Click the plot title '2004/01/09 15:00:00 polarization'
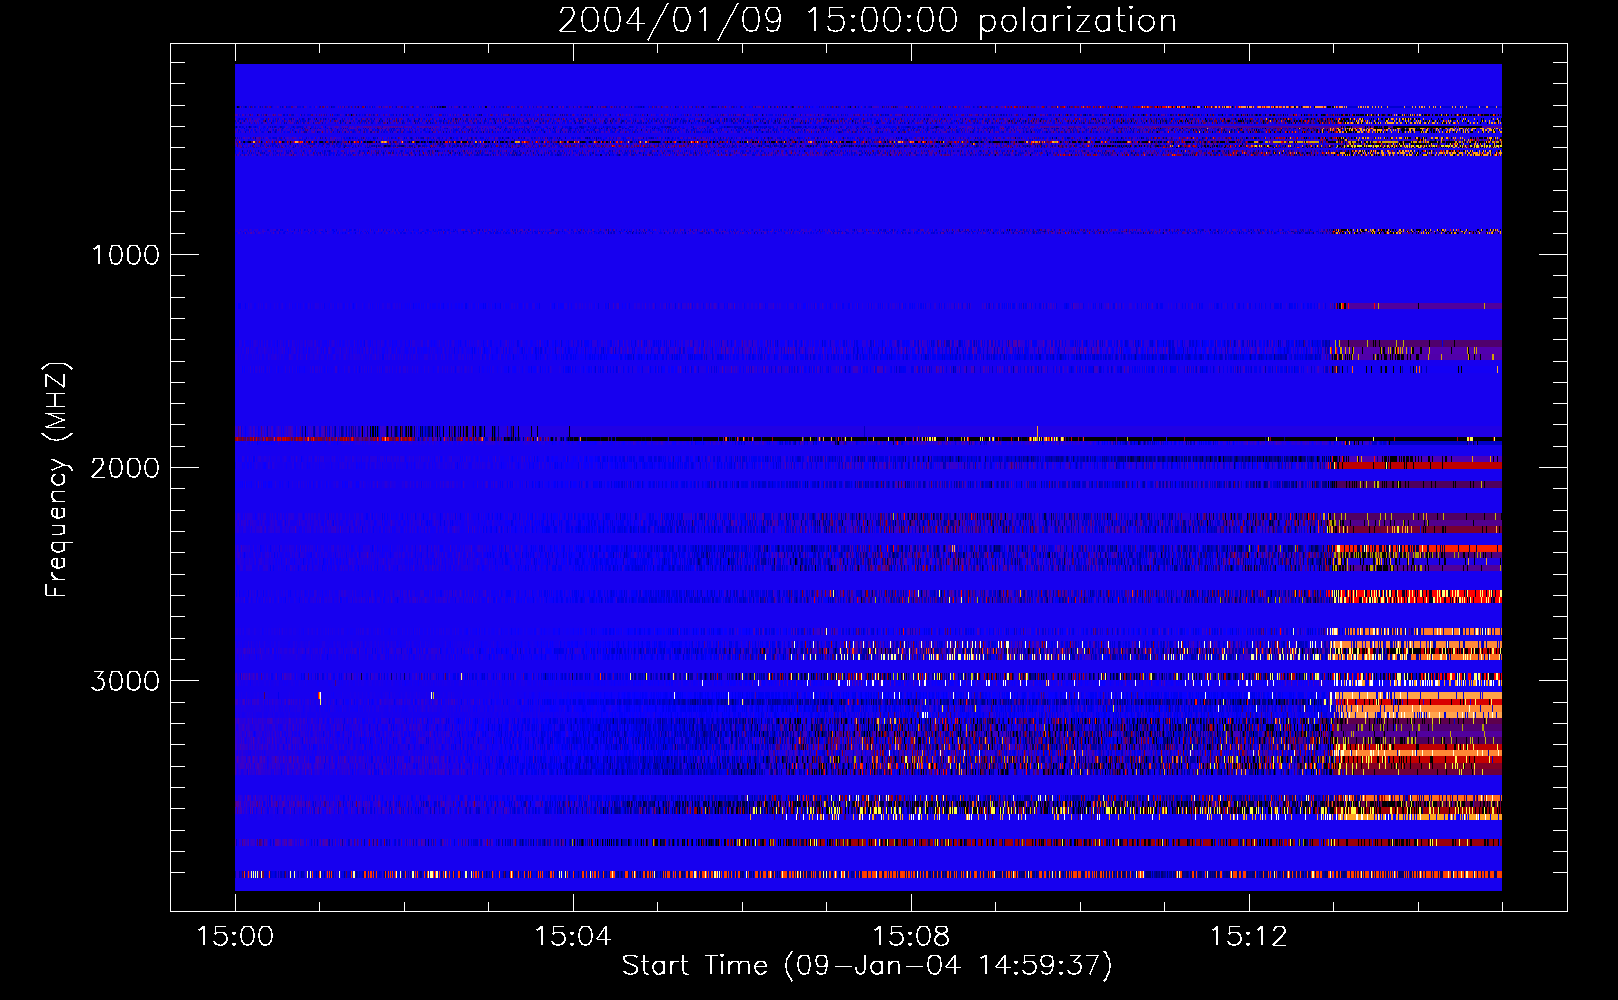Screen dimensions: 1618x1000 (867, 21)
